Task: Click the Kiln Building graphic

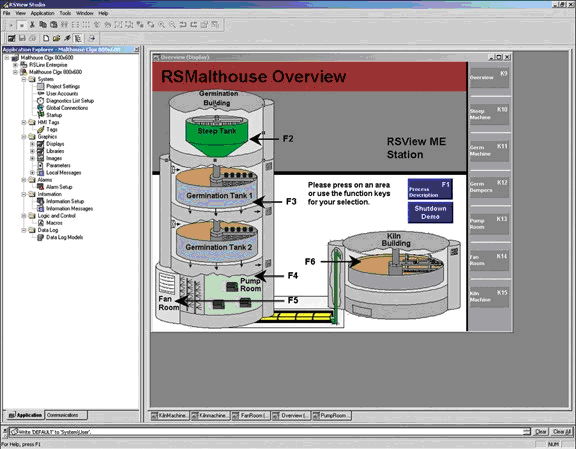Action: pyautogui.click(x=395, y=274)
